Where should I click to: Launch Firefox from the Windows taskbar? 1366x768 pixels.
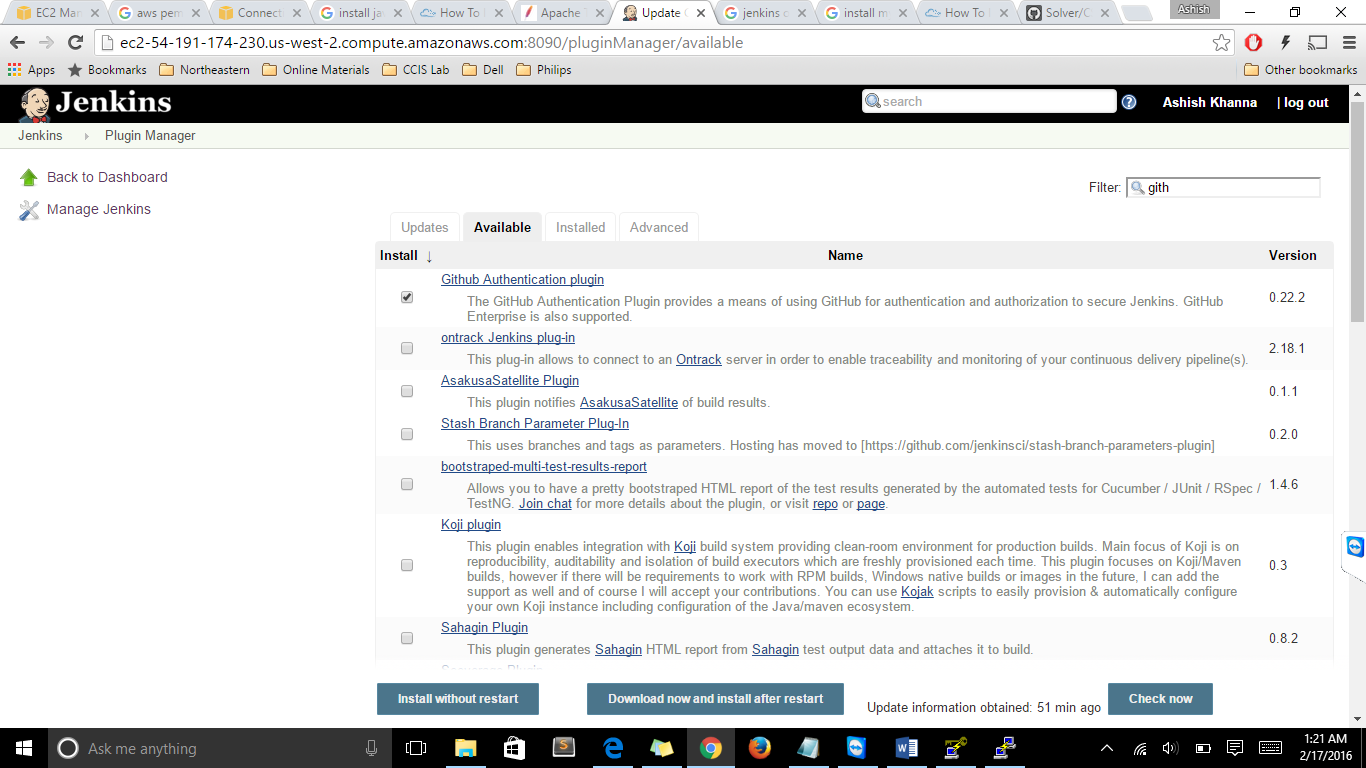coord(759,748)
